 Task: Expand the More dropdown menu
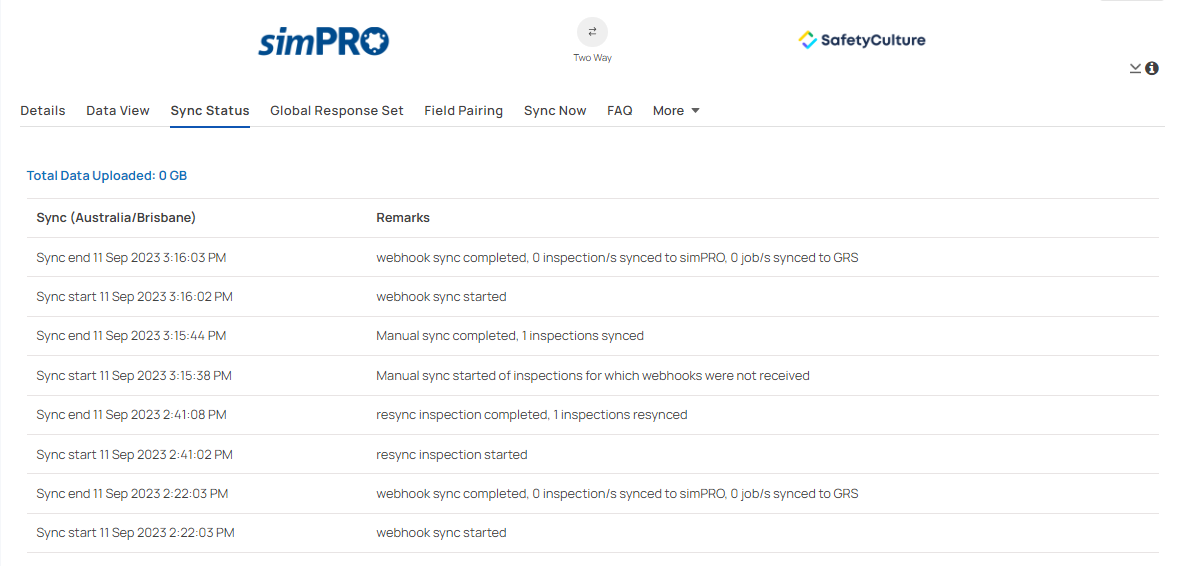pos(676,111)
